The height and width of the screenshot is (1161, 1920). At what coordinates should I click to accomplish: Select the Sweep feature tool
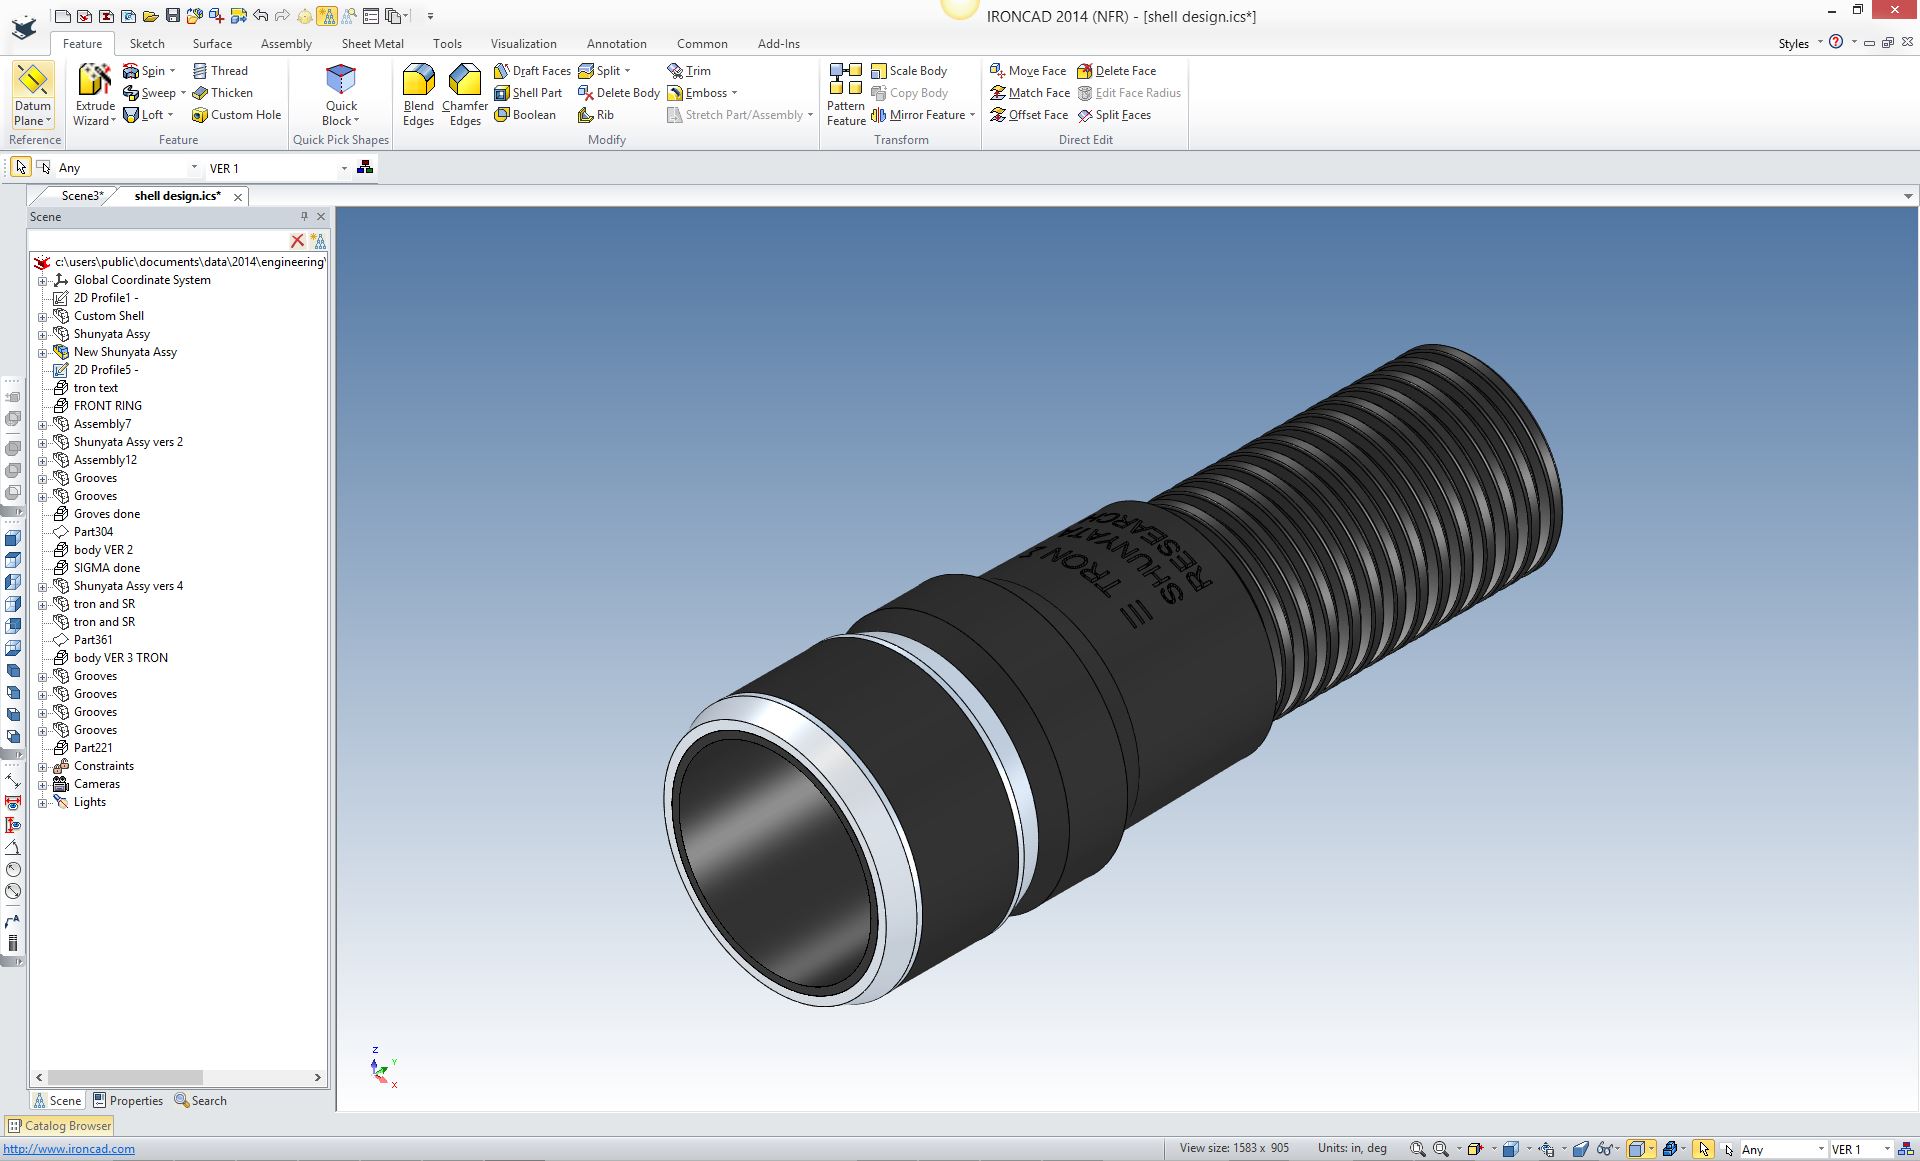pos(154,93)
